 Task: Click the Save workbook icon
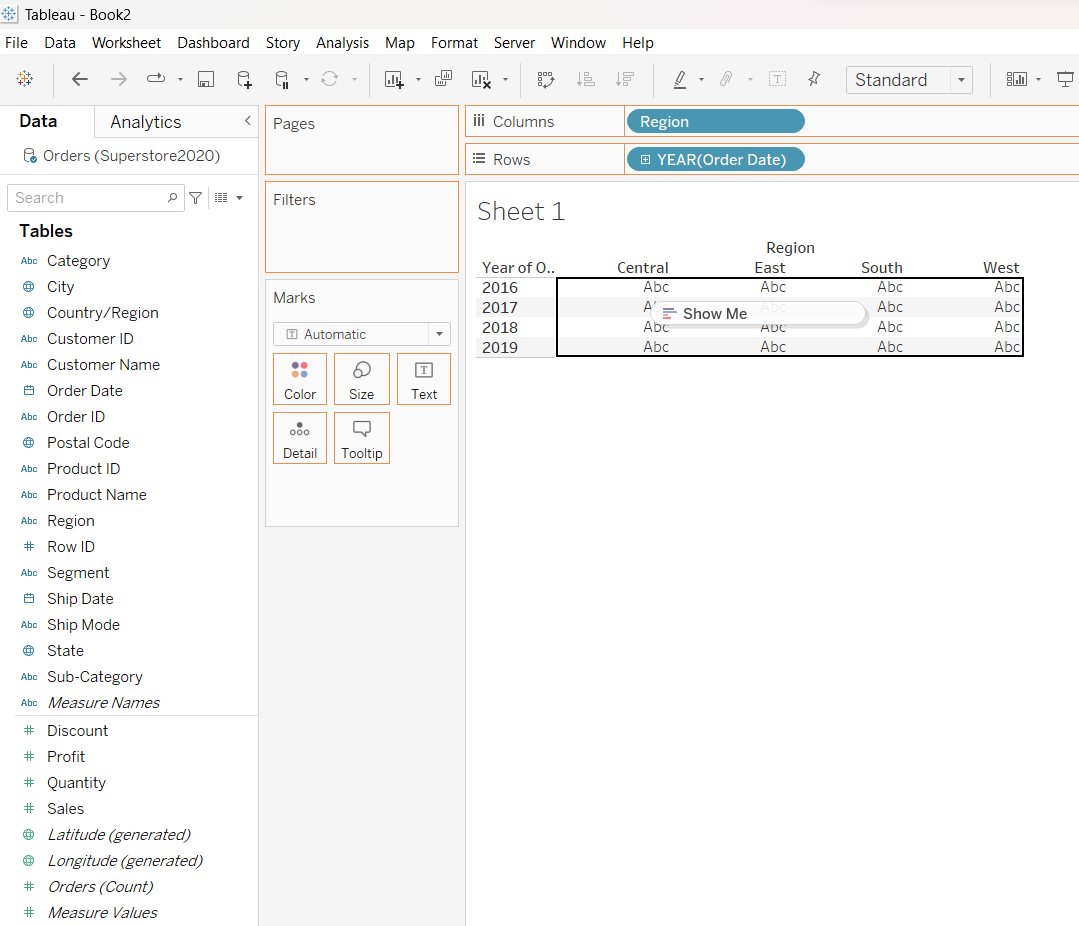206,80
